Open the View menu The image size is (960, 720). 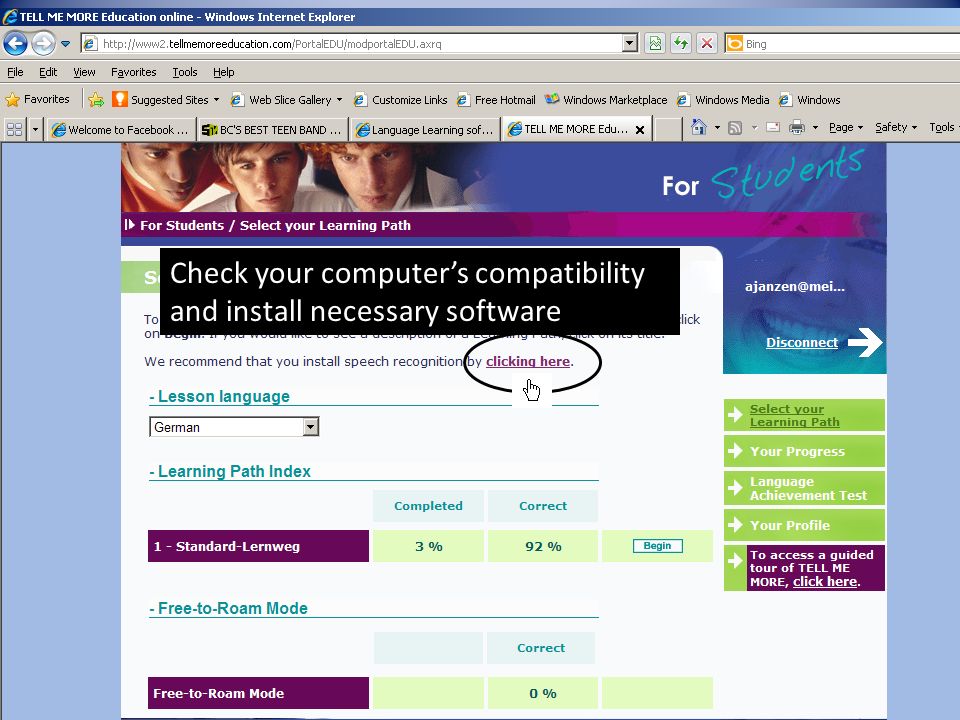coord(84,72)
